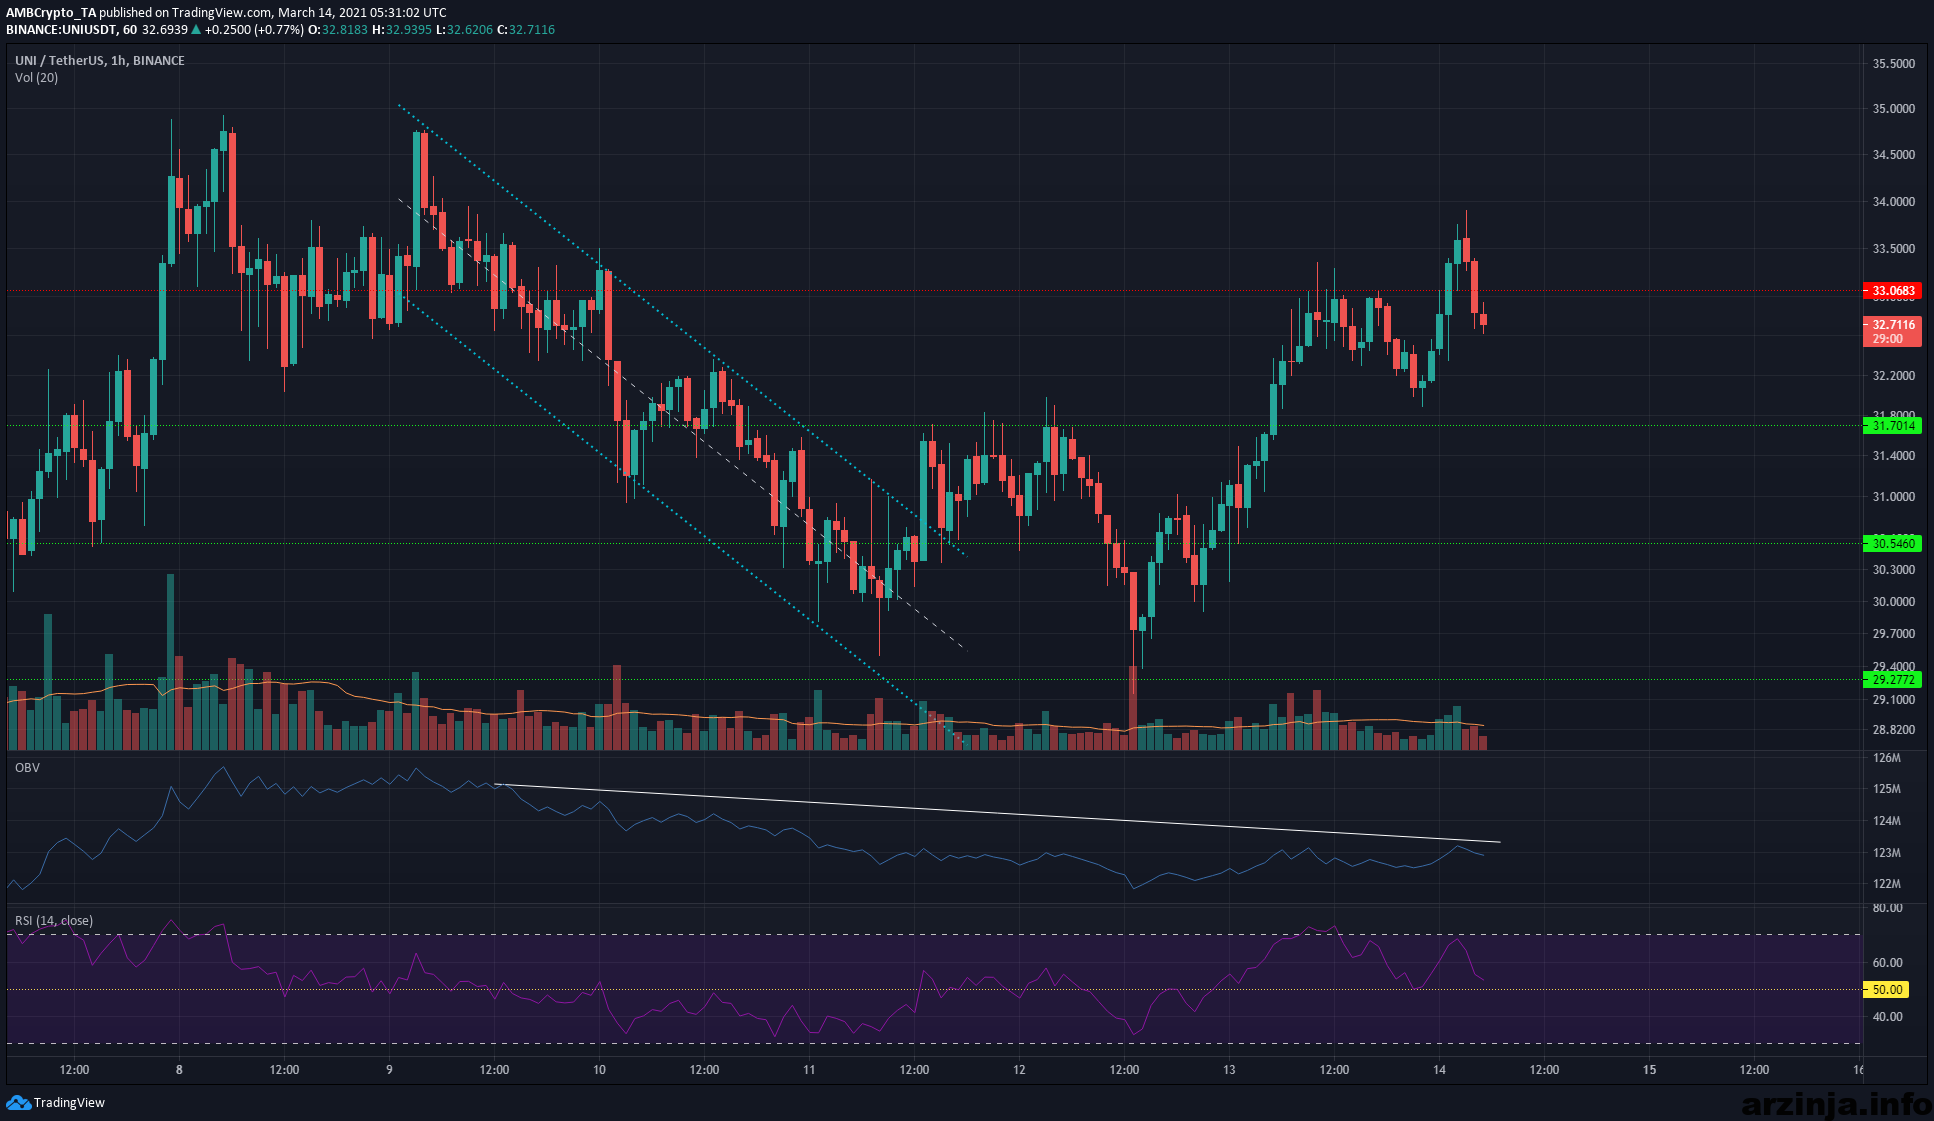The image size is (1934, 1121).
Task: Click the 125M OBV axis value
Action: click(x=1886, y=788)
